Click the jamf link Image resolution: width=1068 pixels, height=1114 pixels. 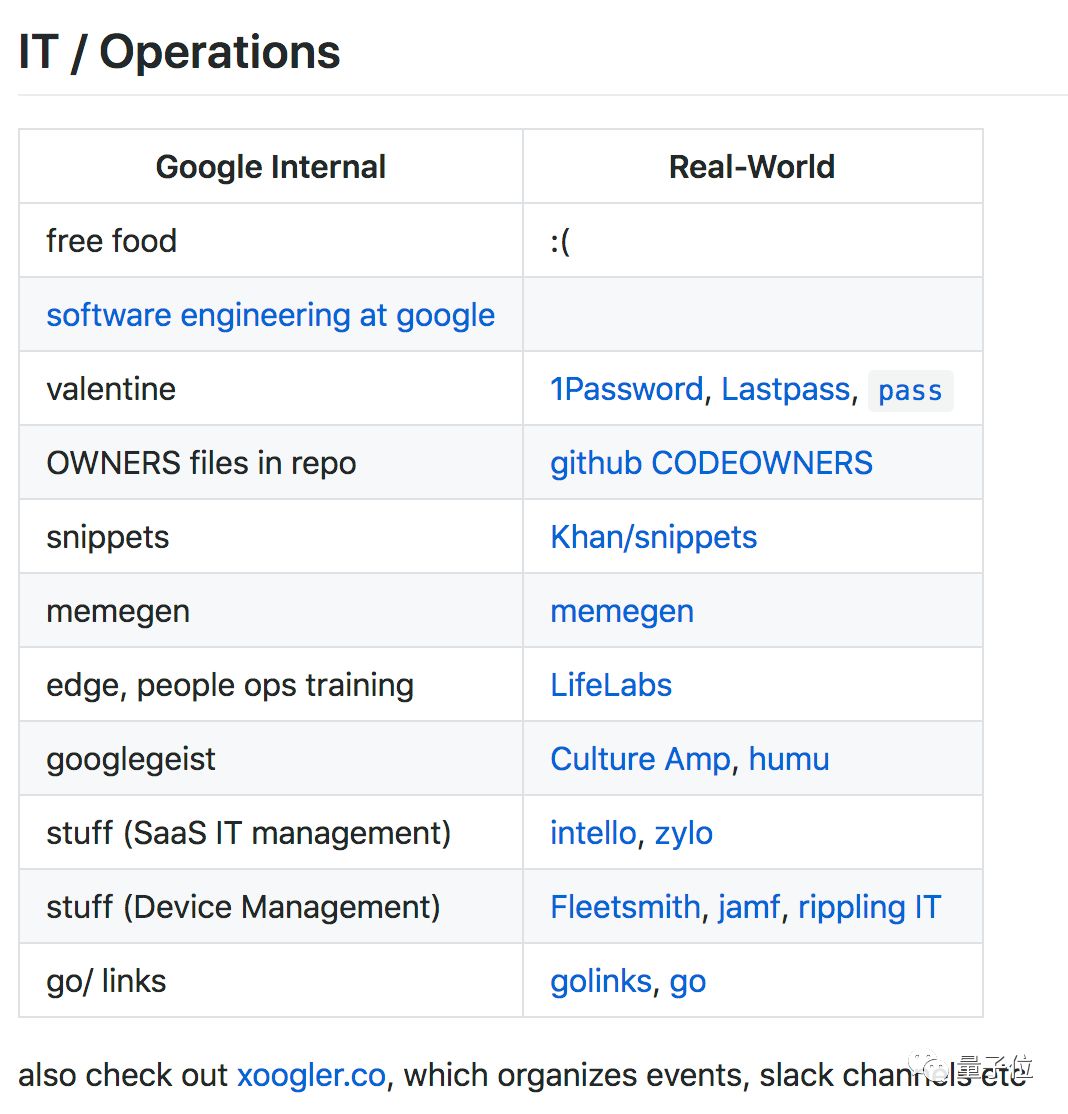[x=750, y=908]
